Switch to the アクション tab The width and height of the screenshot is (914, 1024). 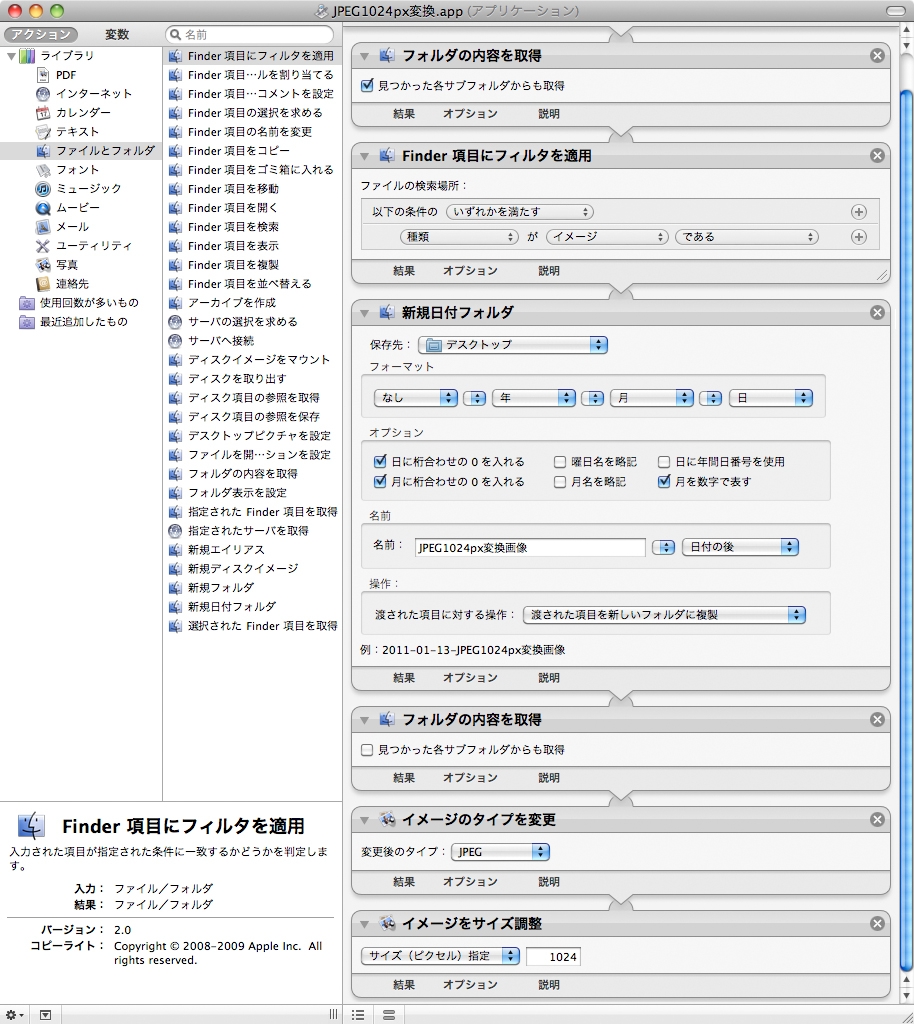point(41,35)
